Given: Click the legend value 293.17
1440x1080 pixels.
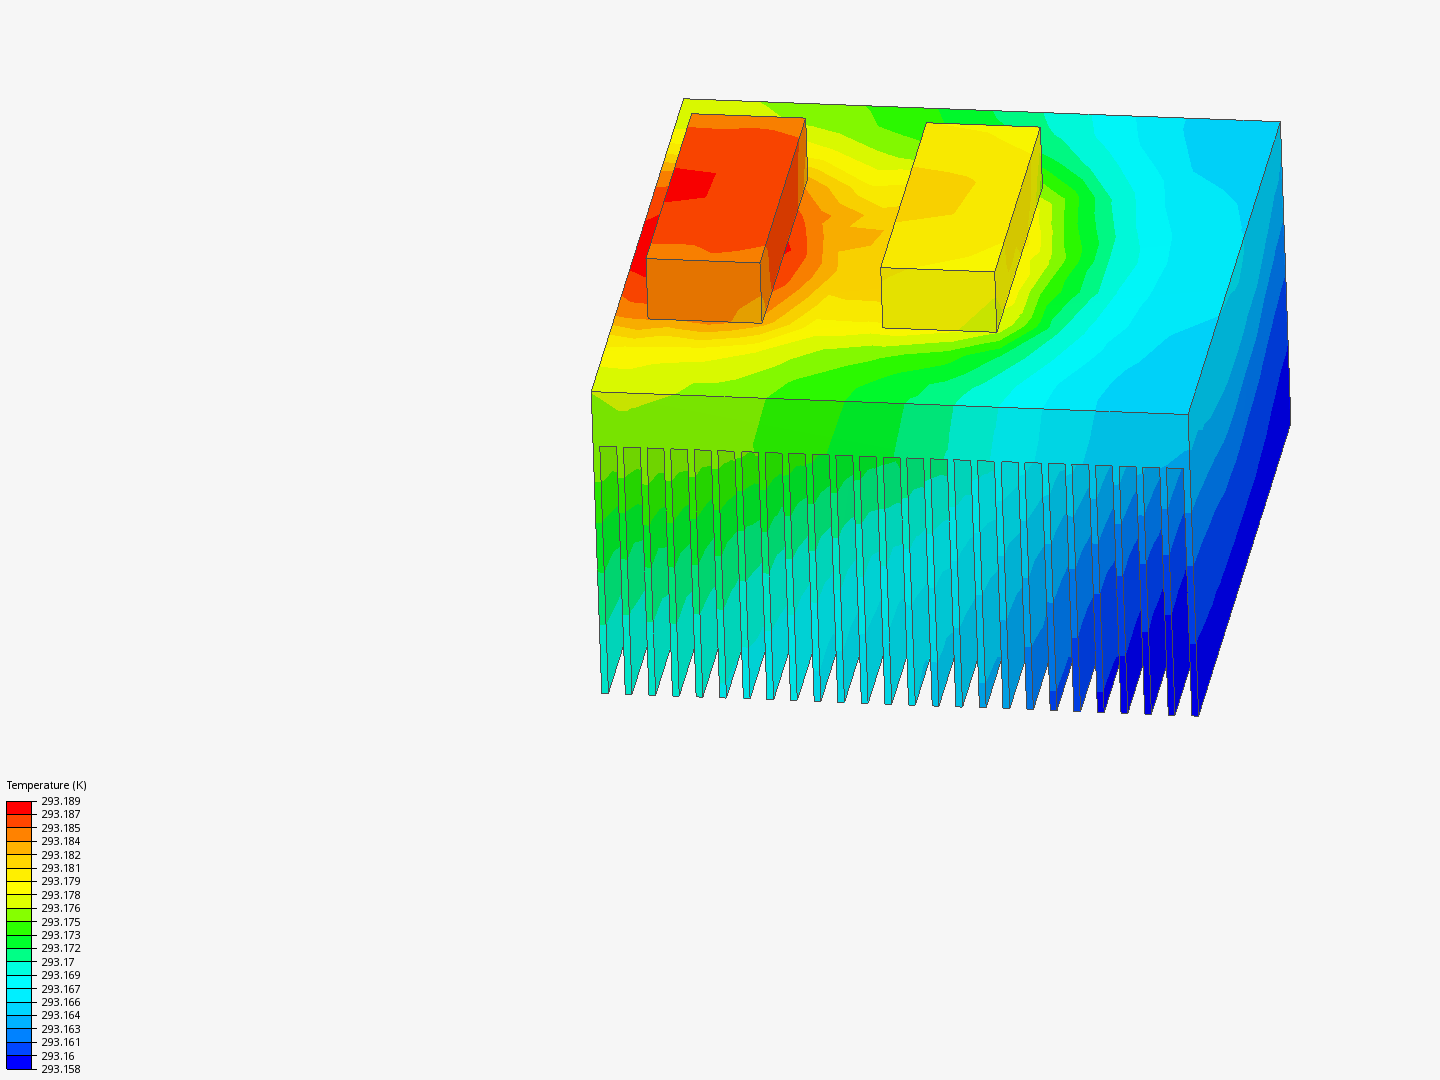Looking at the screenshot, I should [58, 962].
